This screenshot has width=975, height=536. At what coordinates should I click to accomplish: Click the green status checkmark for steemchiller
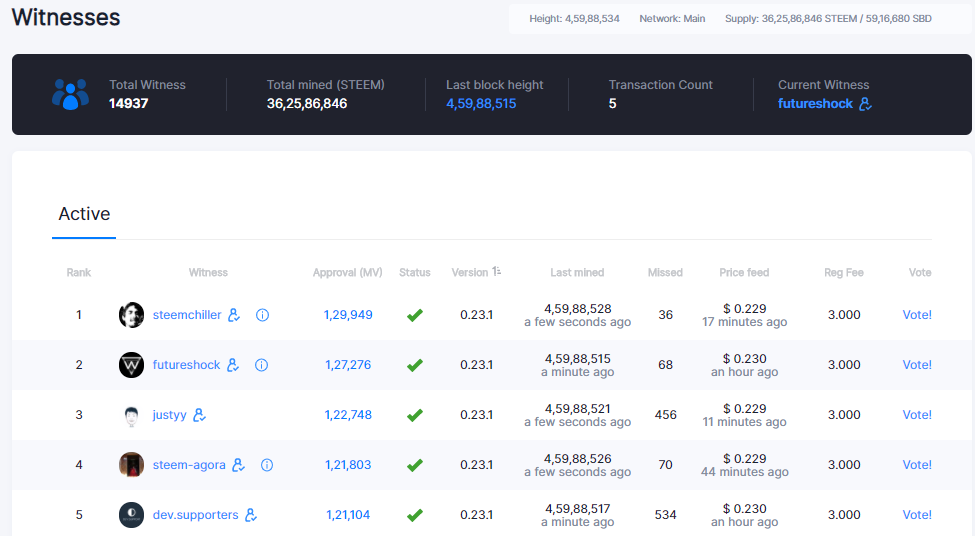pyautogui.click(x=415, y=315)
